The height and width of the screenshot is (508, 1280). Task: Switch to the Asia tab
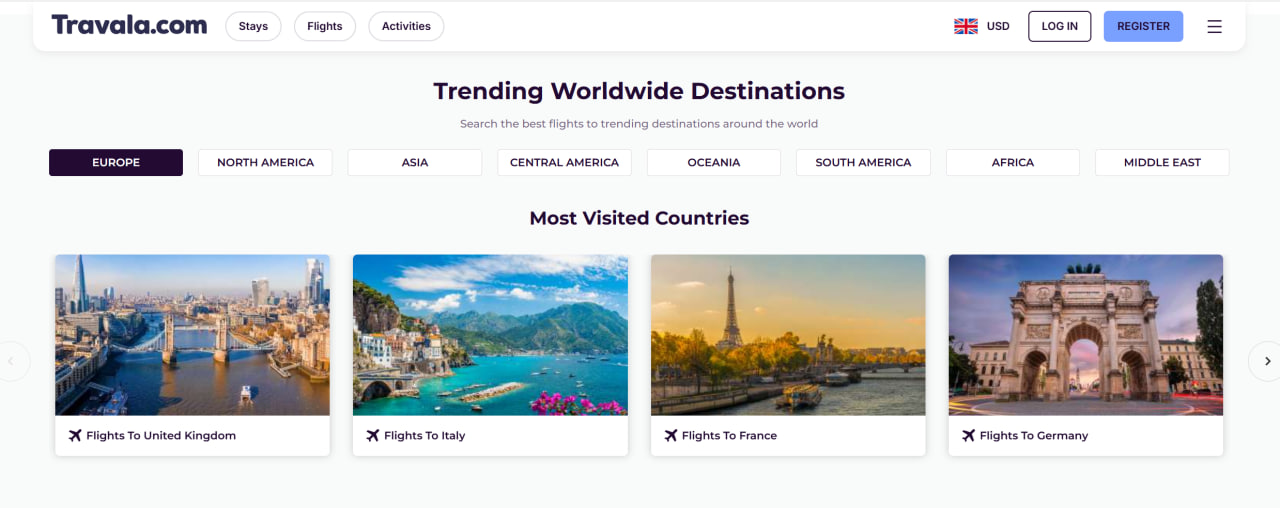[x=414, y=162]
